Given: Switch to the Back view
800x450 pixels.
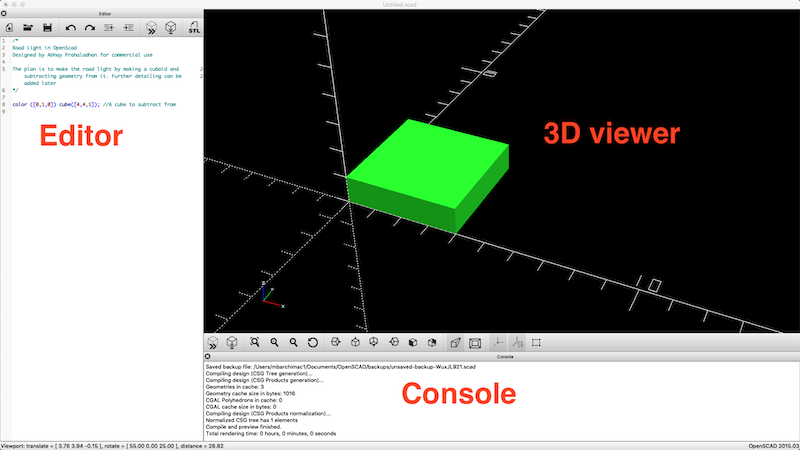Looking at the screenshot, I should 432,342.
